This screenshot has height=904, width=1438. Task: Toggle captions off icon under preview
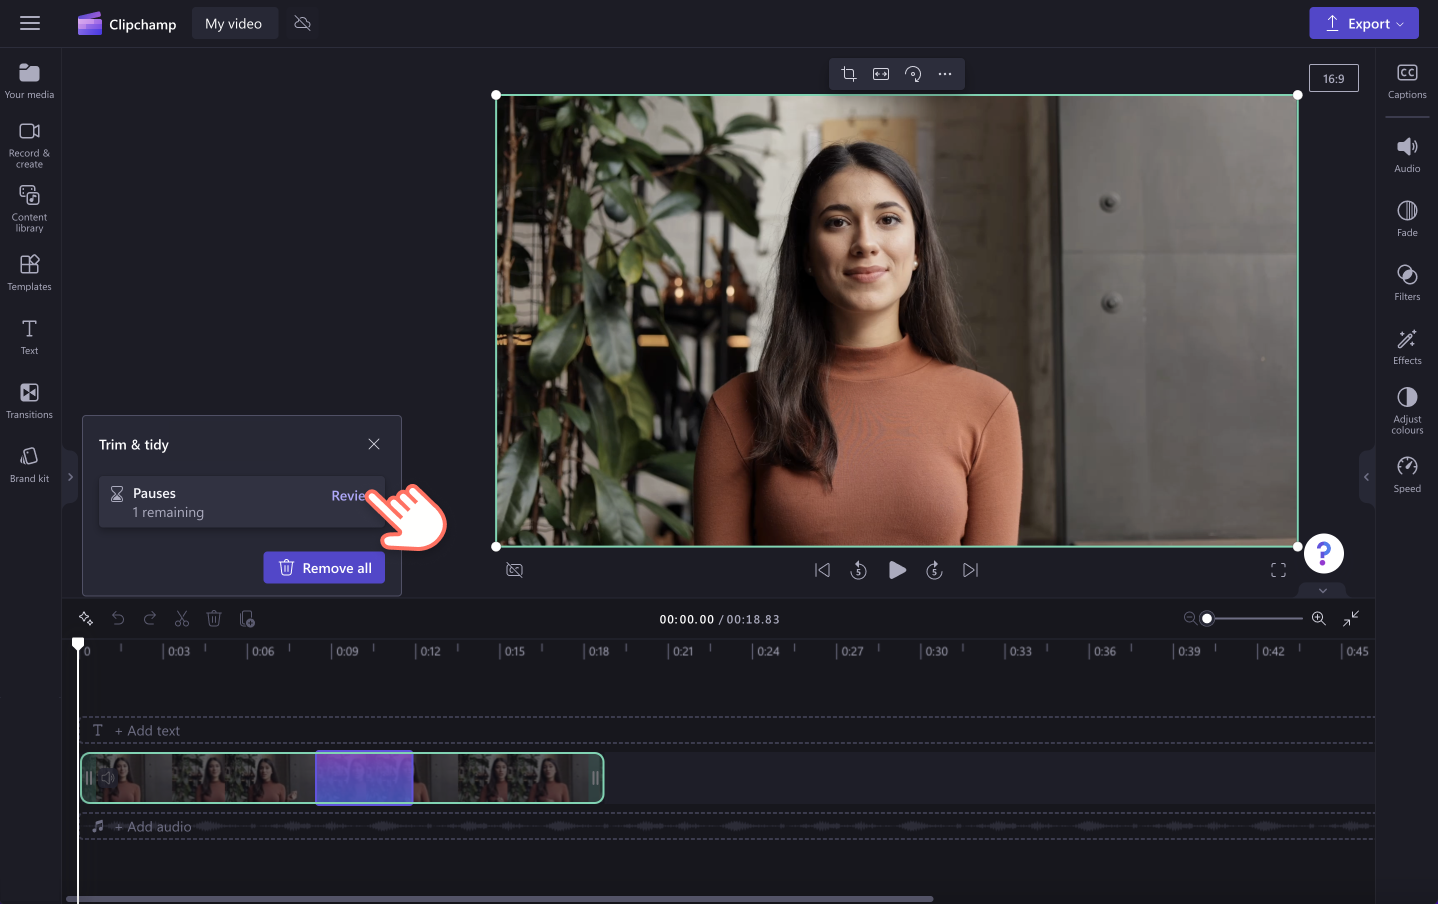tap(515, 570)
